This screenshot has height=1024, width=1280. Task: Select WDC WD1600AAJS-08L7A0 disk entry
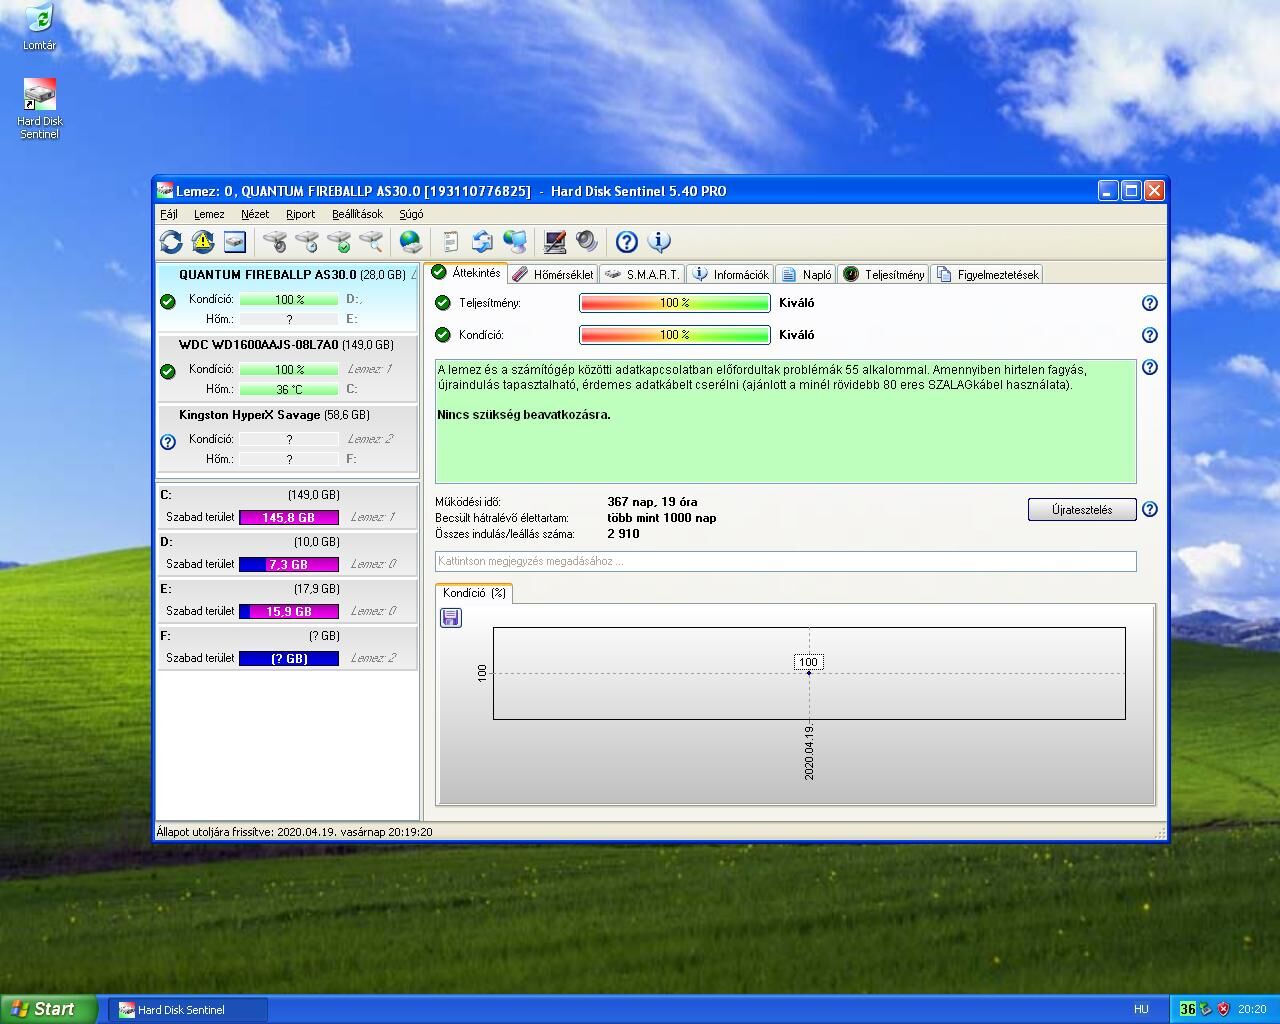coord(287,367)
